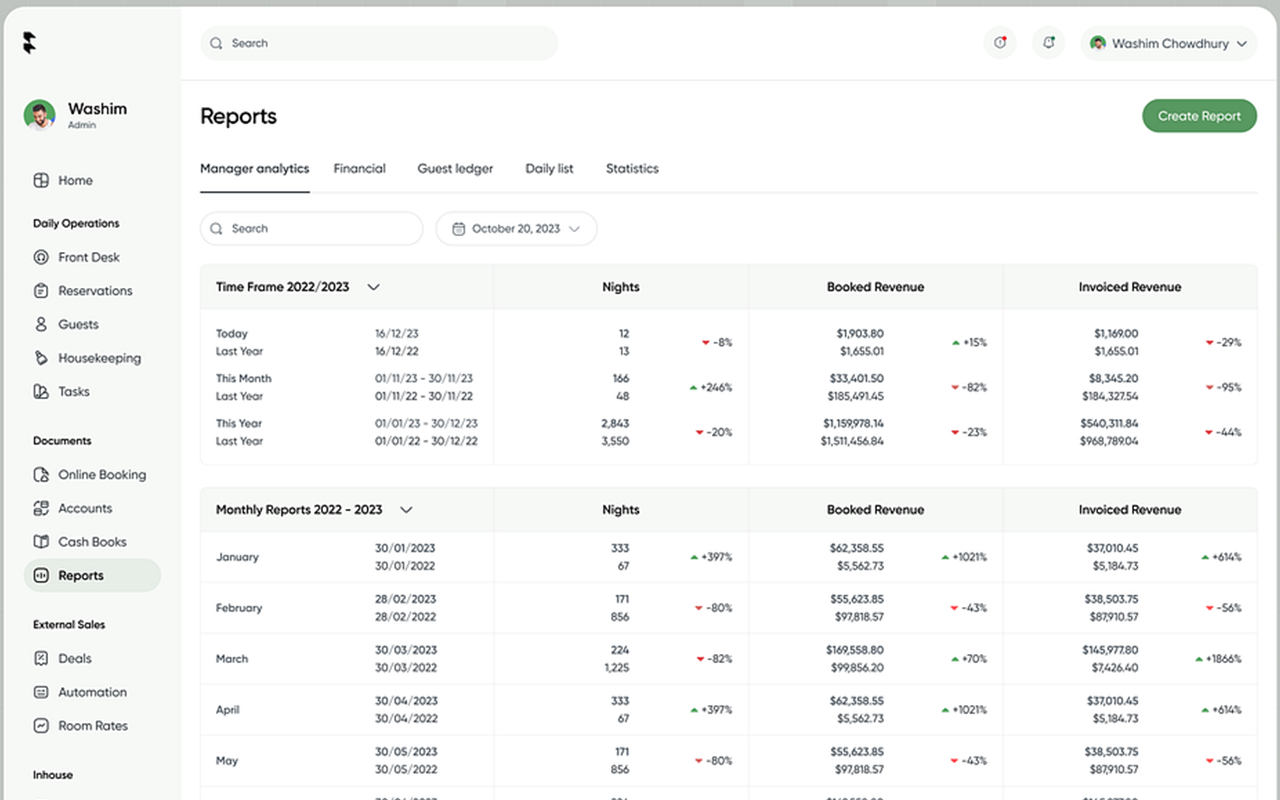Select the Front Desk icon in sidebar
Viewport: 1280px width, 800px height.
(x=40, y=257)
